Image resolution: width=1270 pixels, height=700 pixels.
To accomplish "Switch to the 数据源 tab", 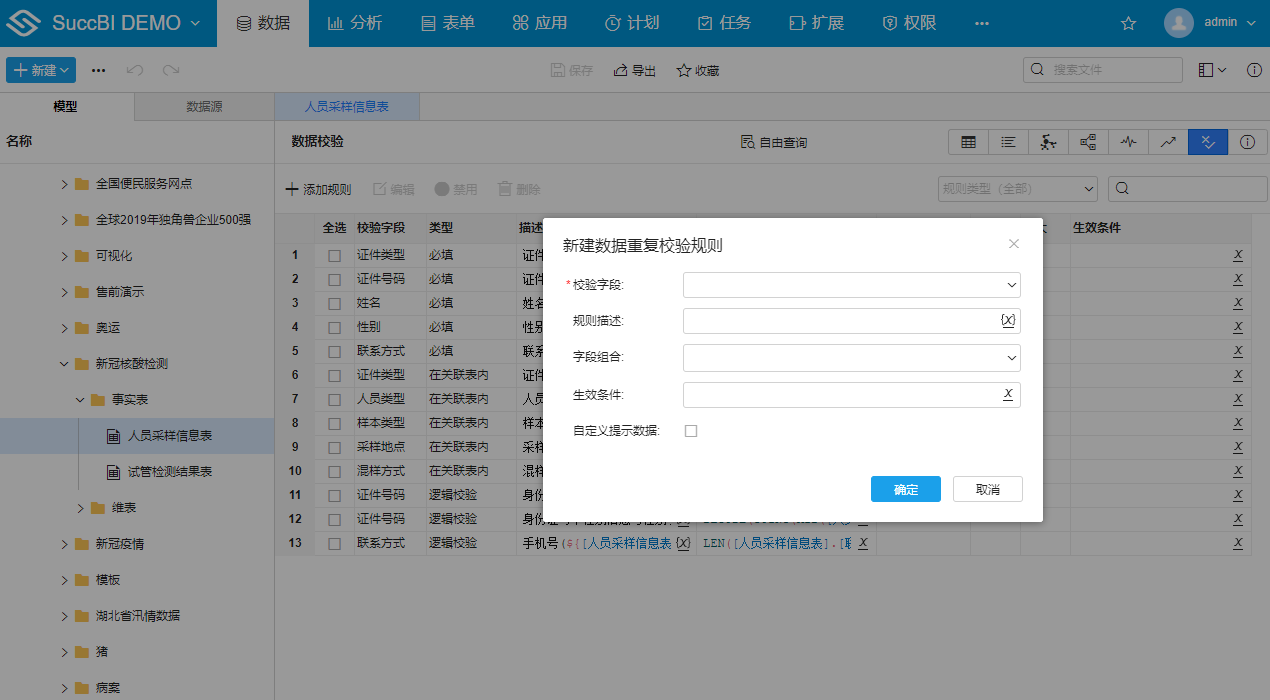I will (204, 107).
